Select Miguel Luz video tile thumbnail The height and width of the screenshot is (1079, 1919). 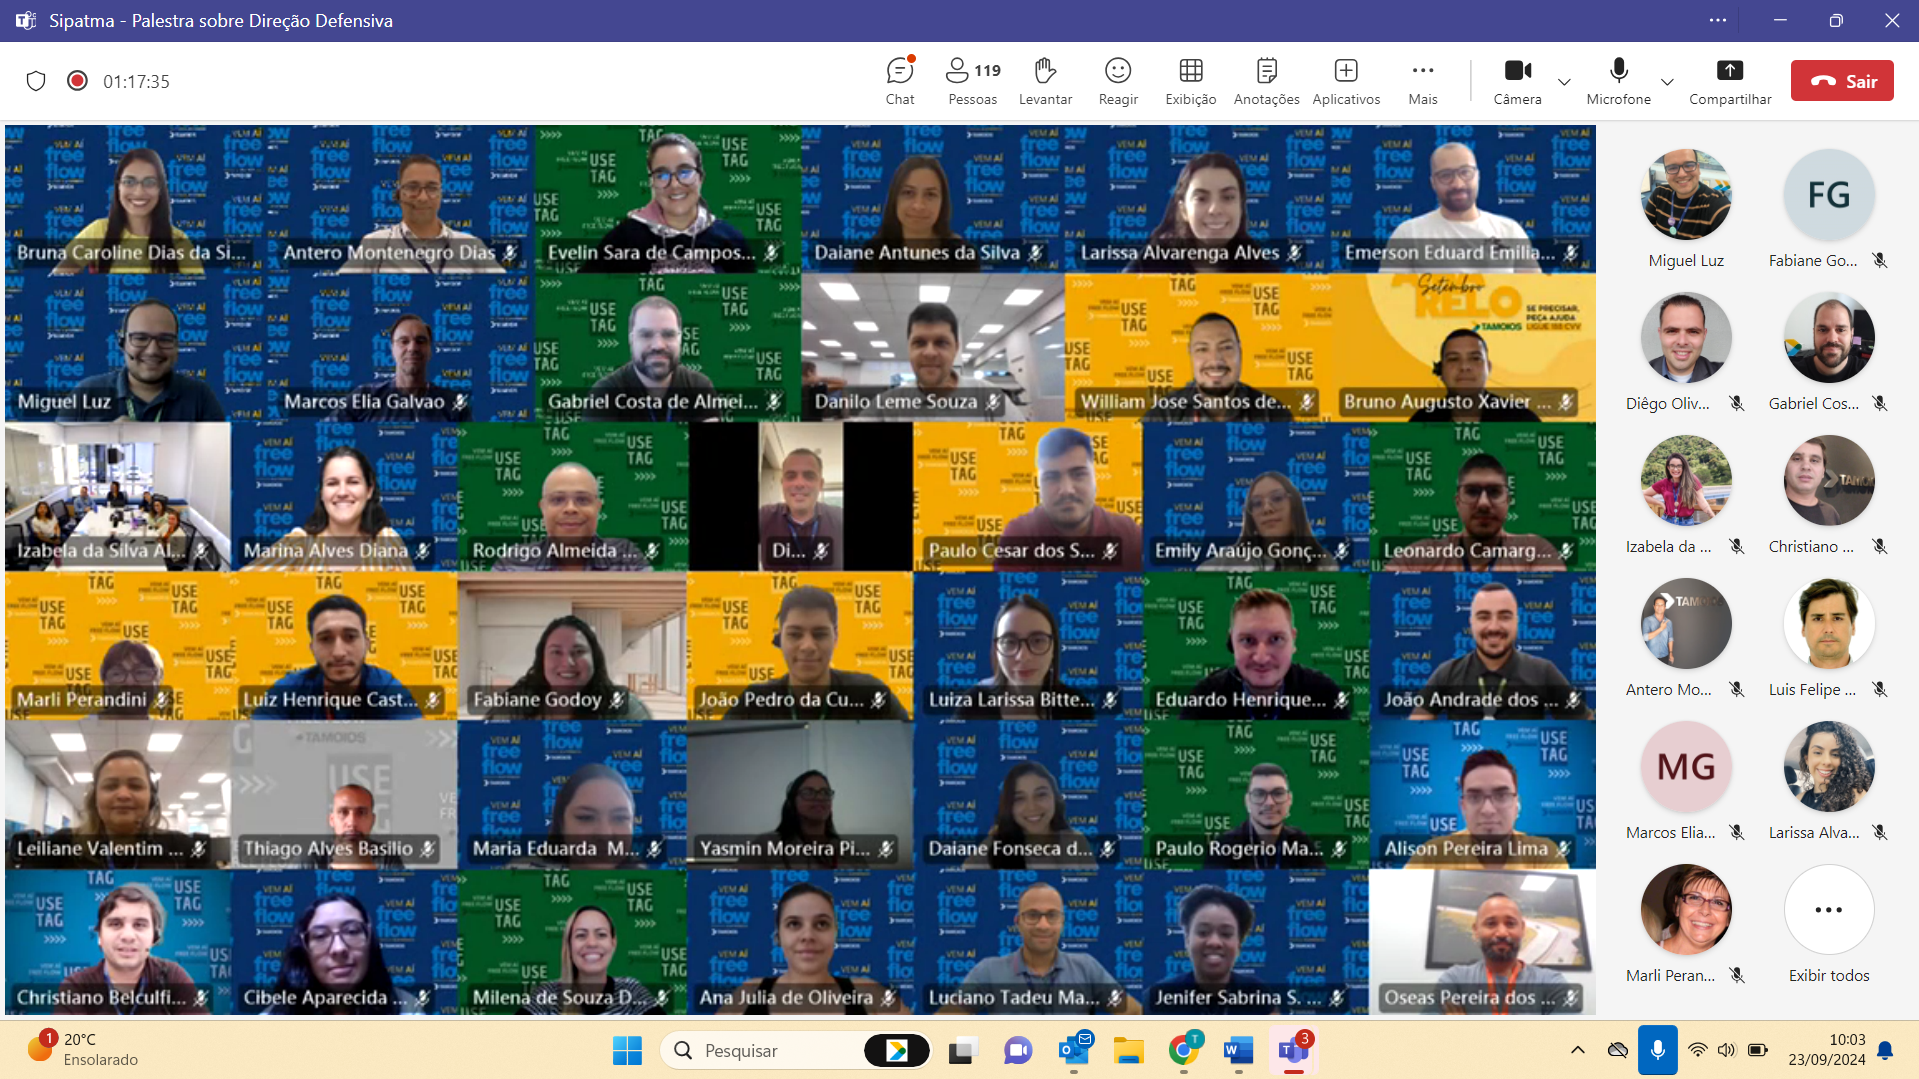[1686, 196]
